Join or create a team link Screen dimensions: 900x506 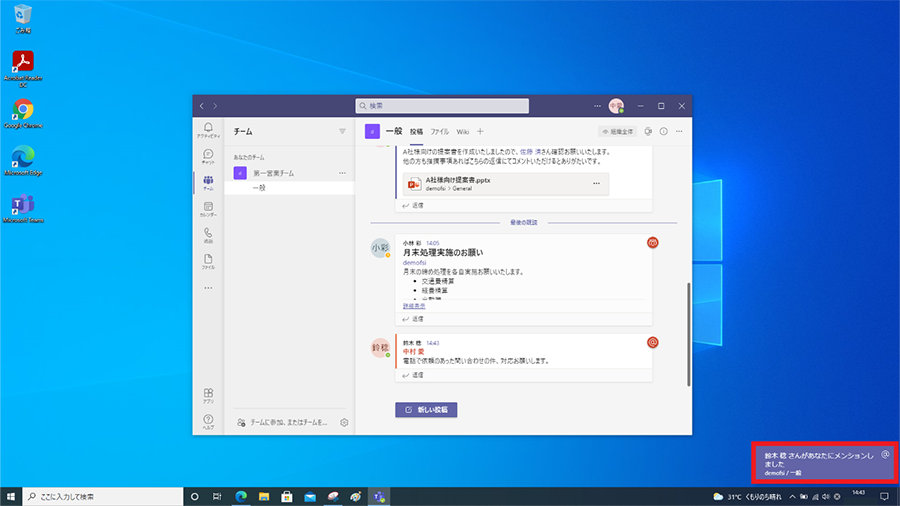tap(282, 422)
